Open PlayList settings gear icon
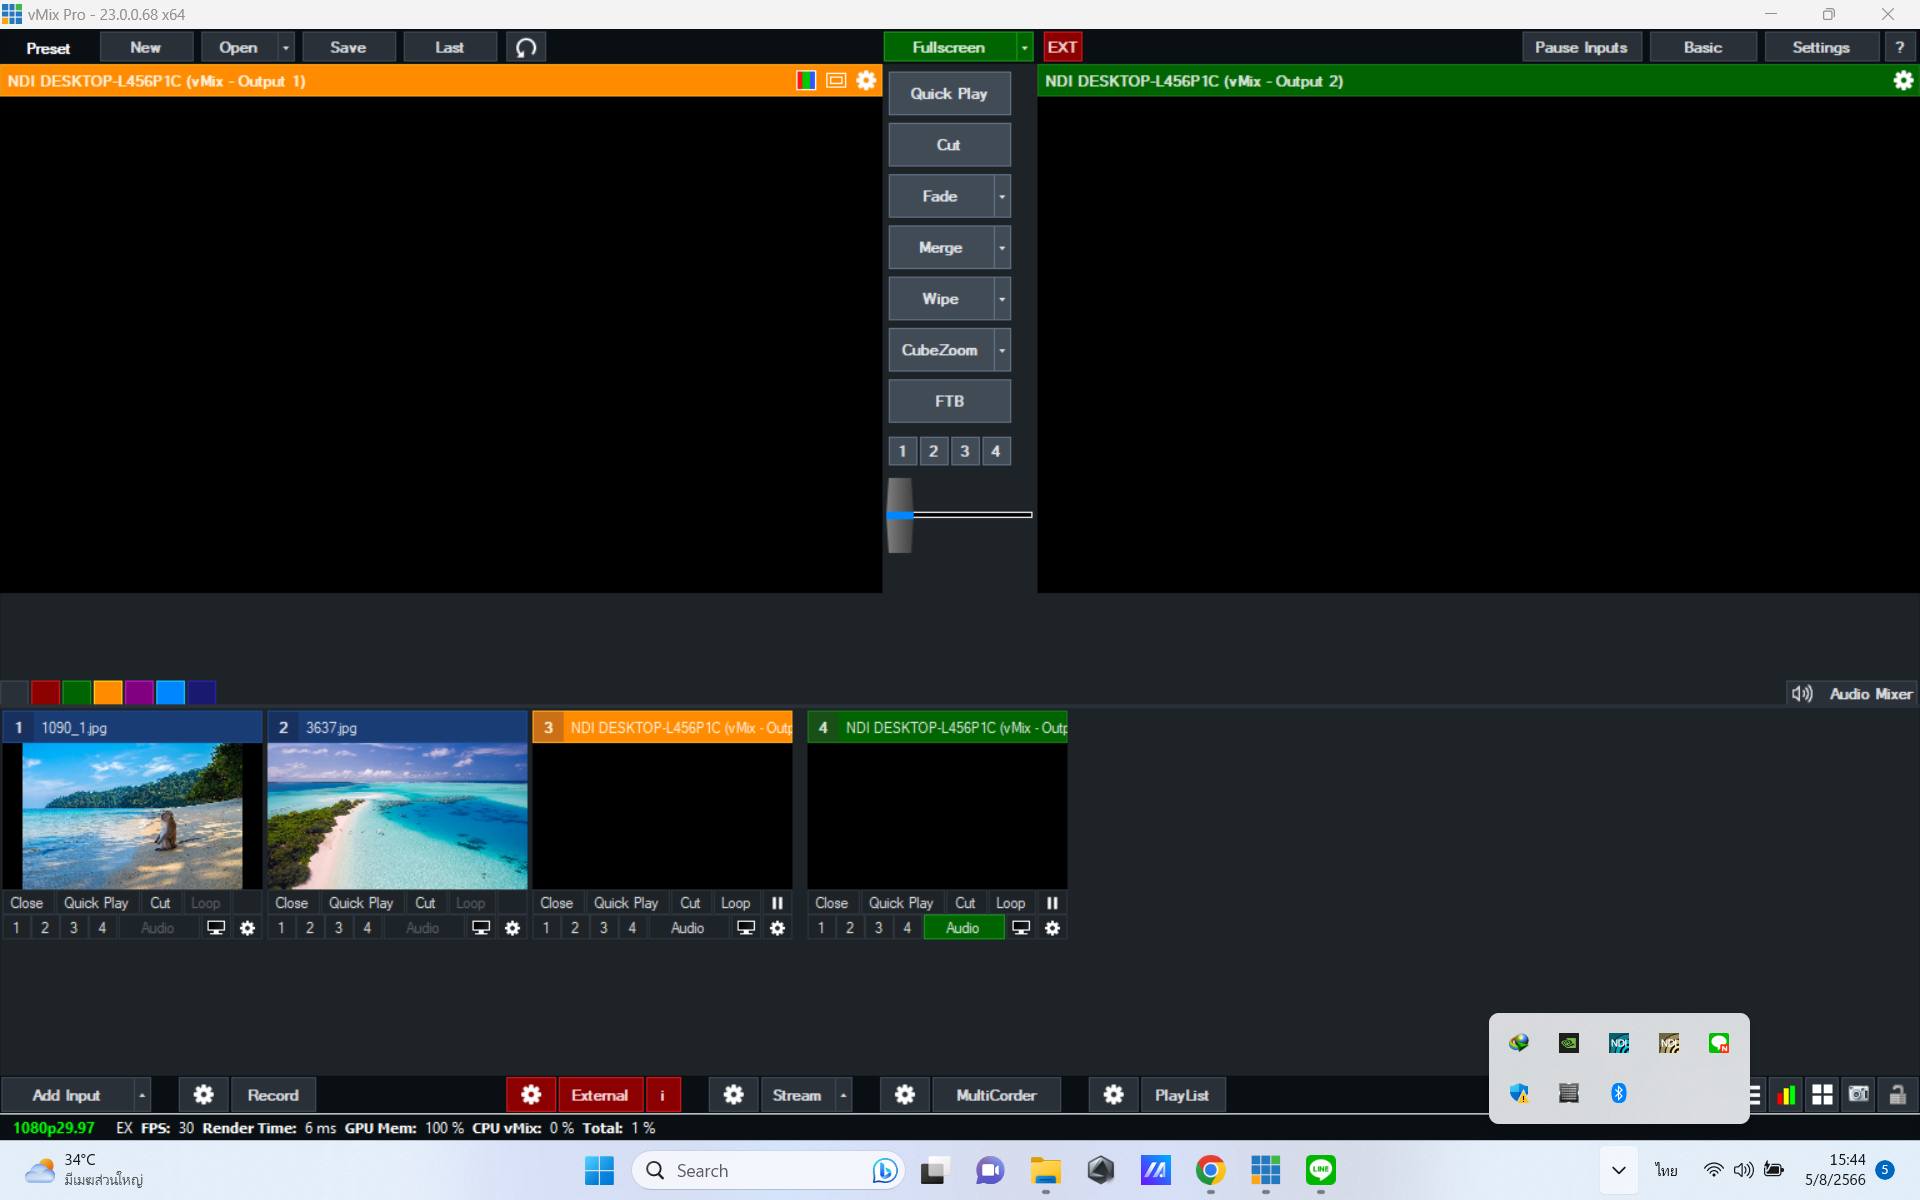Screen dimensions: 1920x1200 click(1113, 1095)
